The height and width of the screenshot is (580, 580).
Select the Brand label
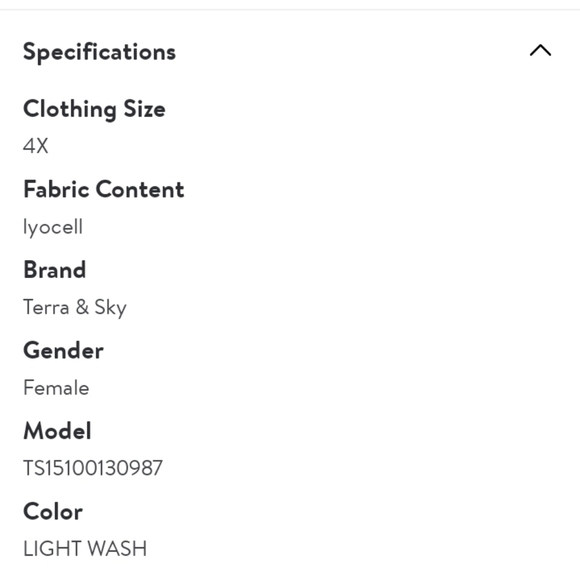pos(55,270)
